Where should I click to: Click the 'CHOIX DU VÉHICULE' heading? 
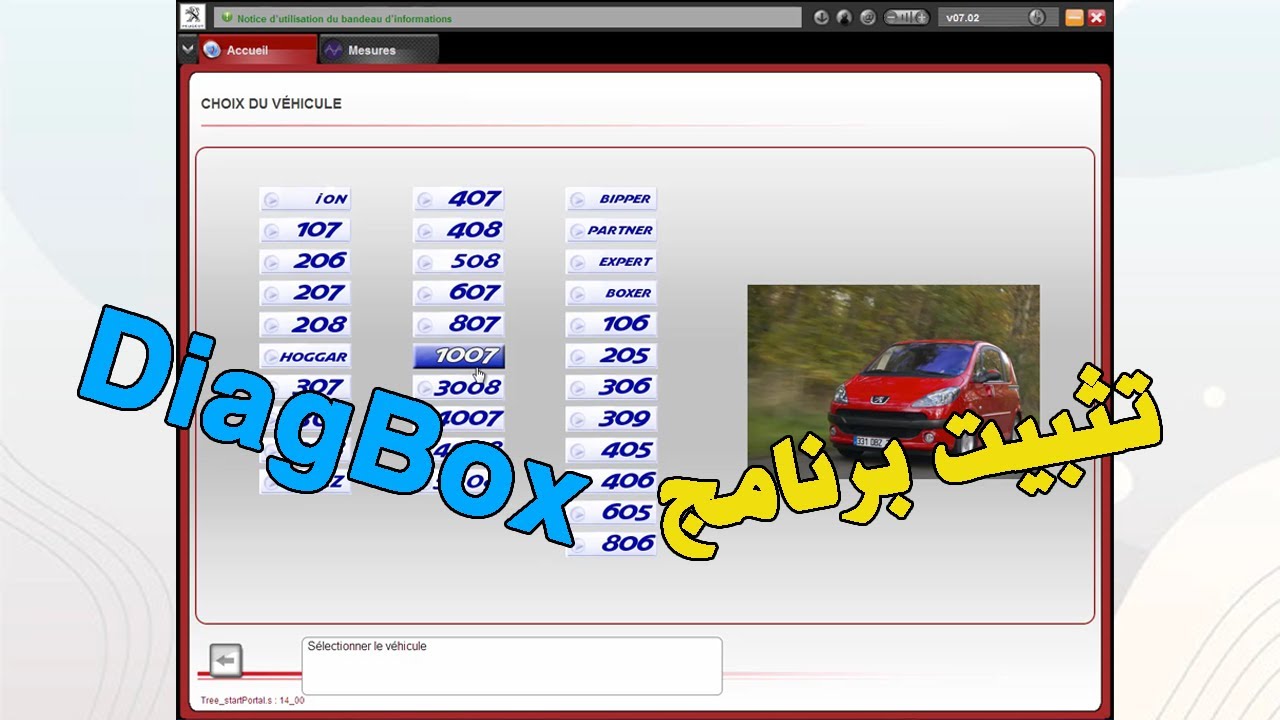271,104
